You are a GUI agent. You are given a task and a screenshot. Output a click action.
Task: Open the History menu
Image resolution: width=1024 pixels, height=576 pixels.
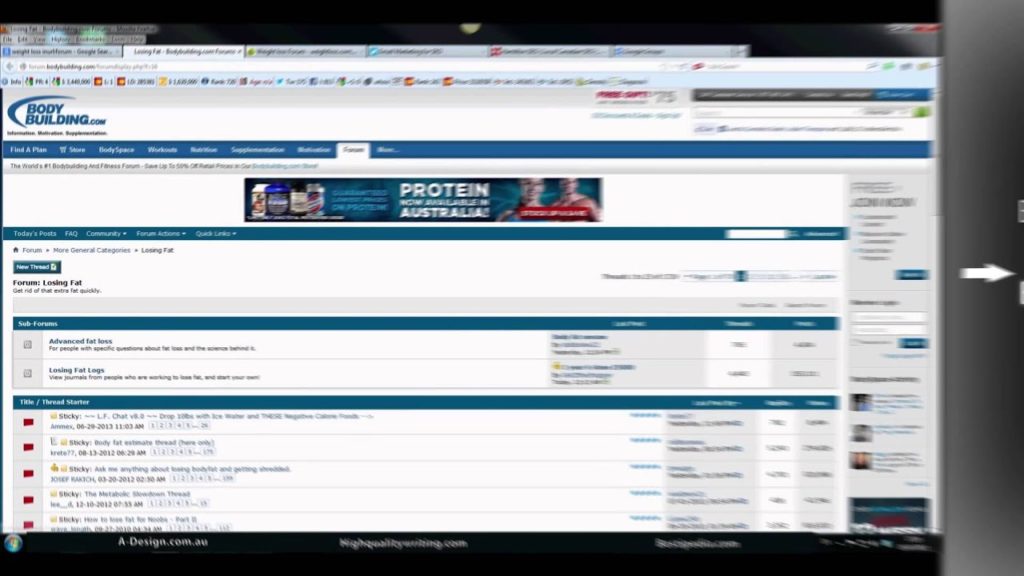60,39
